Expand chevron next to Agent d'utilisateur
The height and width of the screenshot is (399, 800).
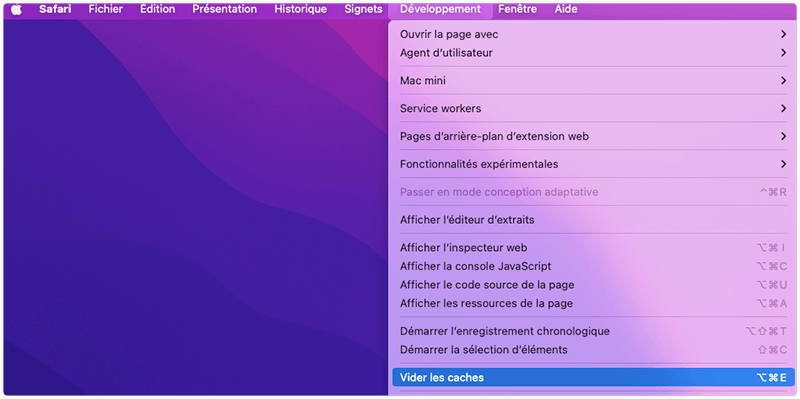[783, 53]
